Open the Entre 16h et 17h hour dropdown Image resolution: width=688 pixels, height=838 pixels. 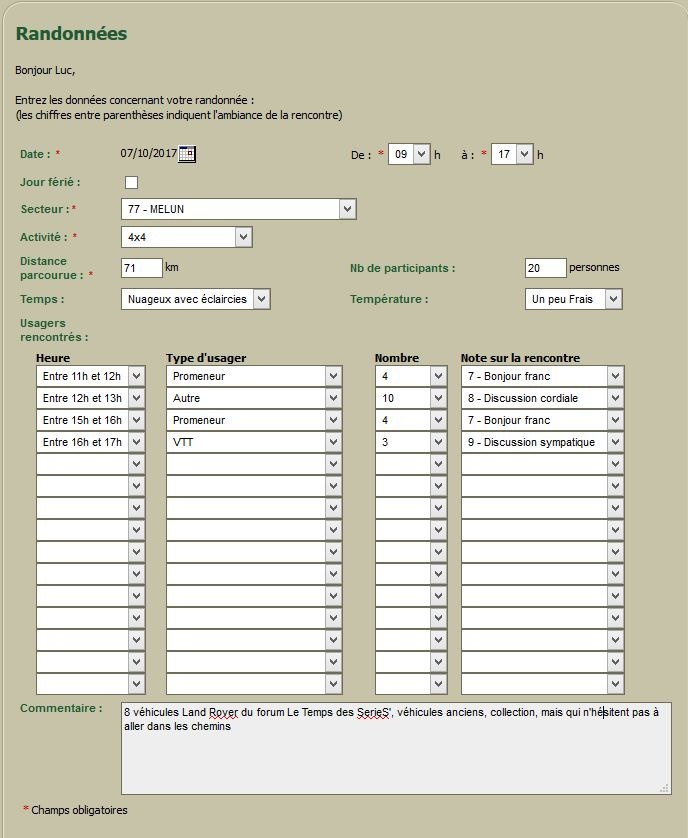[x=91, y=442]
